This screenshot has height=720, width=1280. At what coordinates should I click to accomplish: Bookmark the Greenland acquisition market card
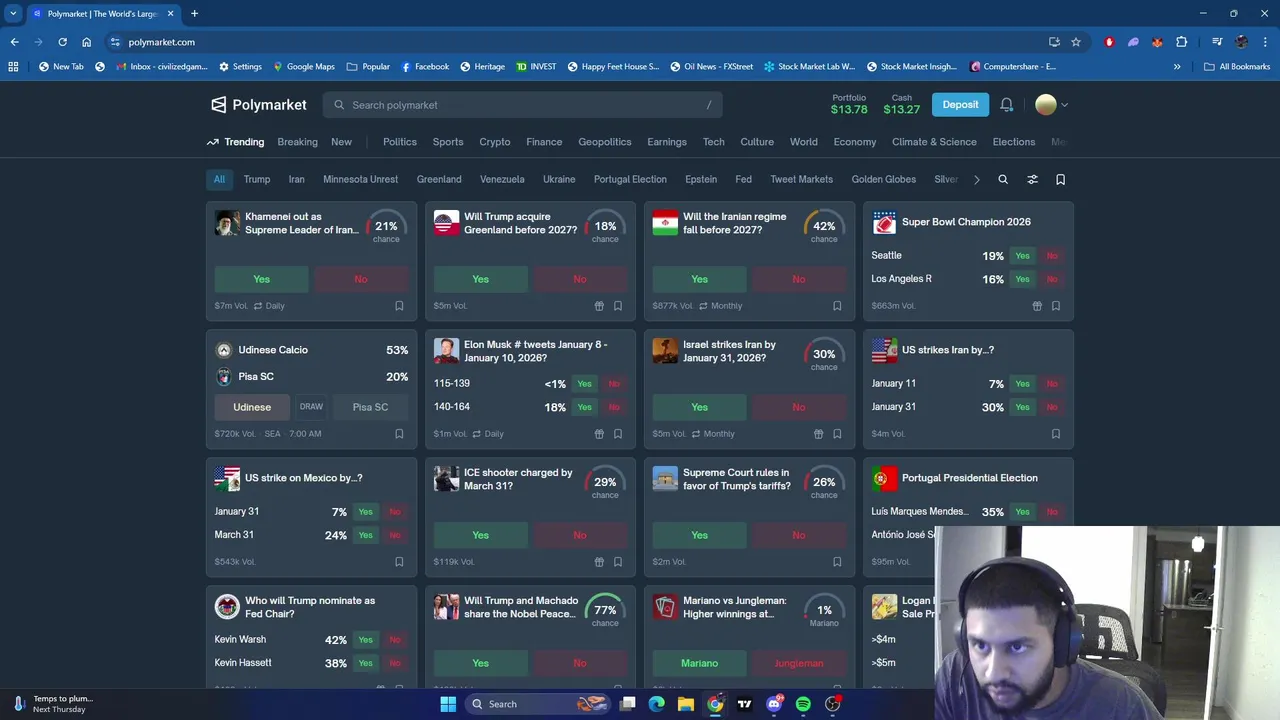[618, 306]
